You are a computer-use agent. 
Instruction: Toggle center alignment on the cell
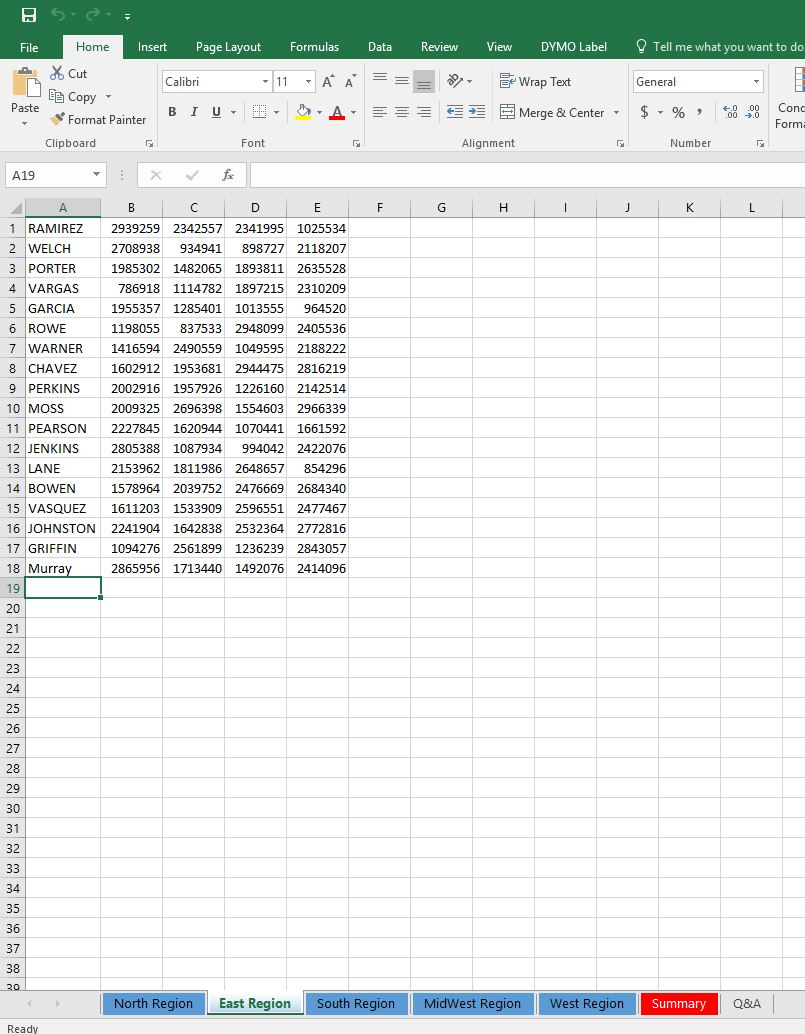click(401, 112)
